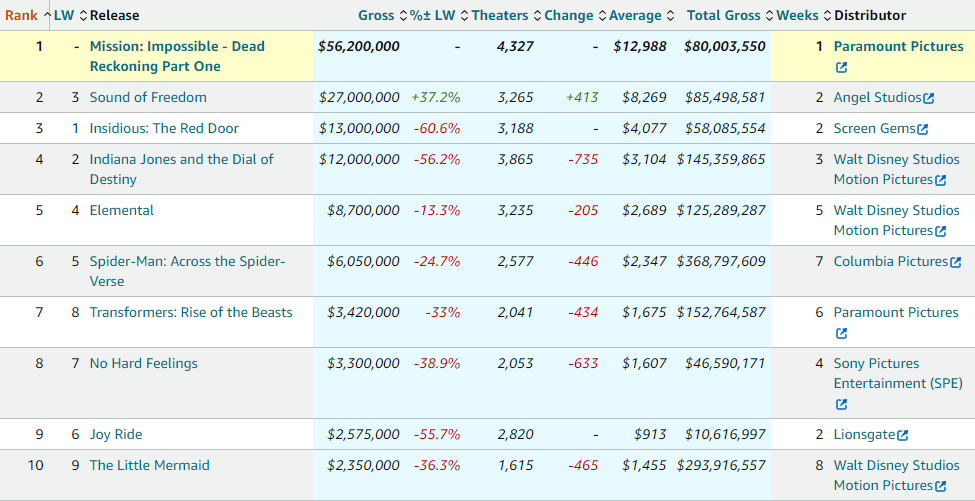Open external link icon for Elemental's distributor
The height and width of the screenshot is (501, 975).
[940, 231]
